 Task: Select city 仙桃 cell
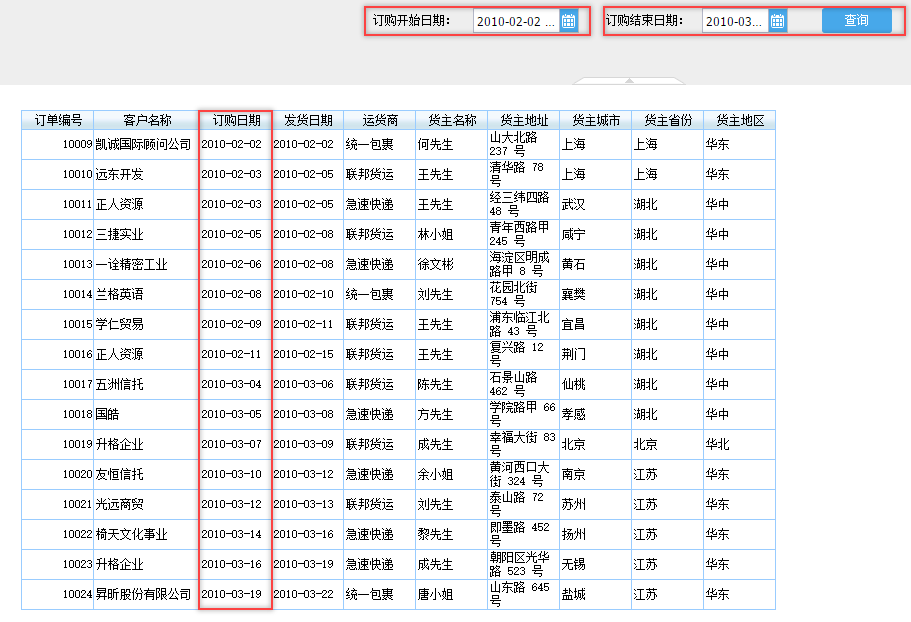pos(596,384)
